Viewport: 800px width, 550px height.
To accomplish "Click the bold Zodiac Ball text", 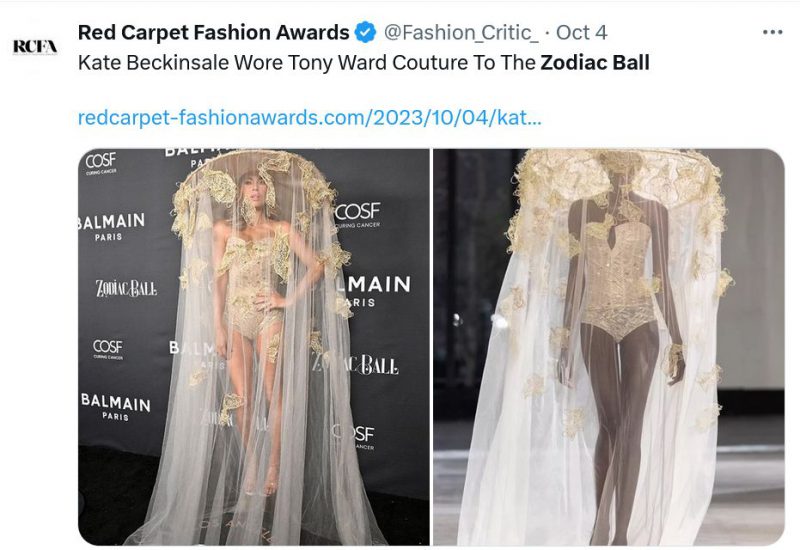I will click(x=595, y=63).
